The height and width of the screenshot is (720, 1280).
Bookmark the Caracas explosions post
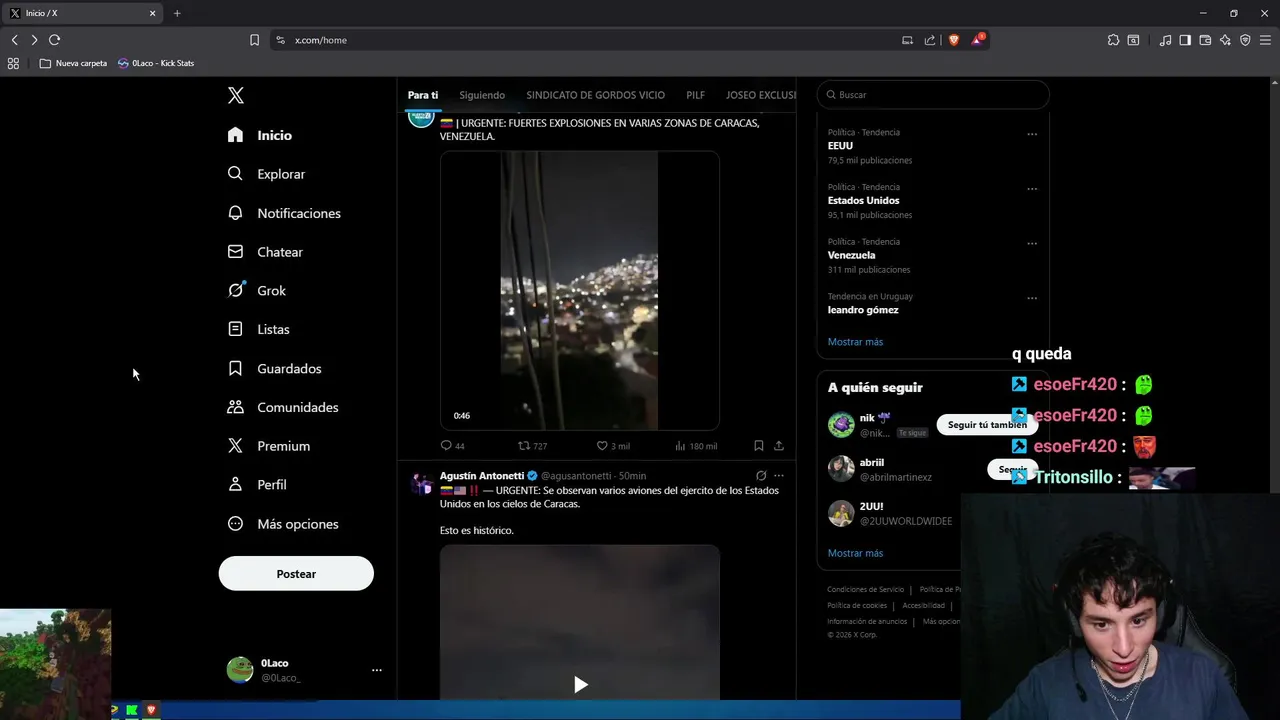click(758, 446)
